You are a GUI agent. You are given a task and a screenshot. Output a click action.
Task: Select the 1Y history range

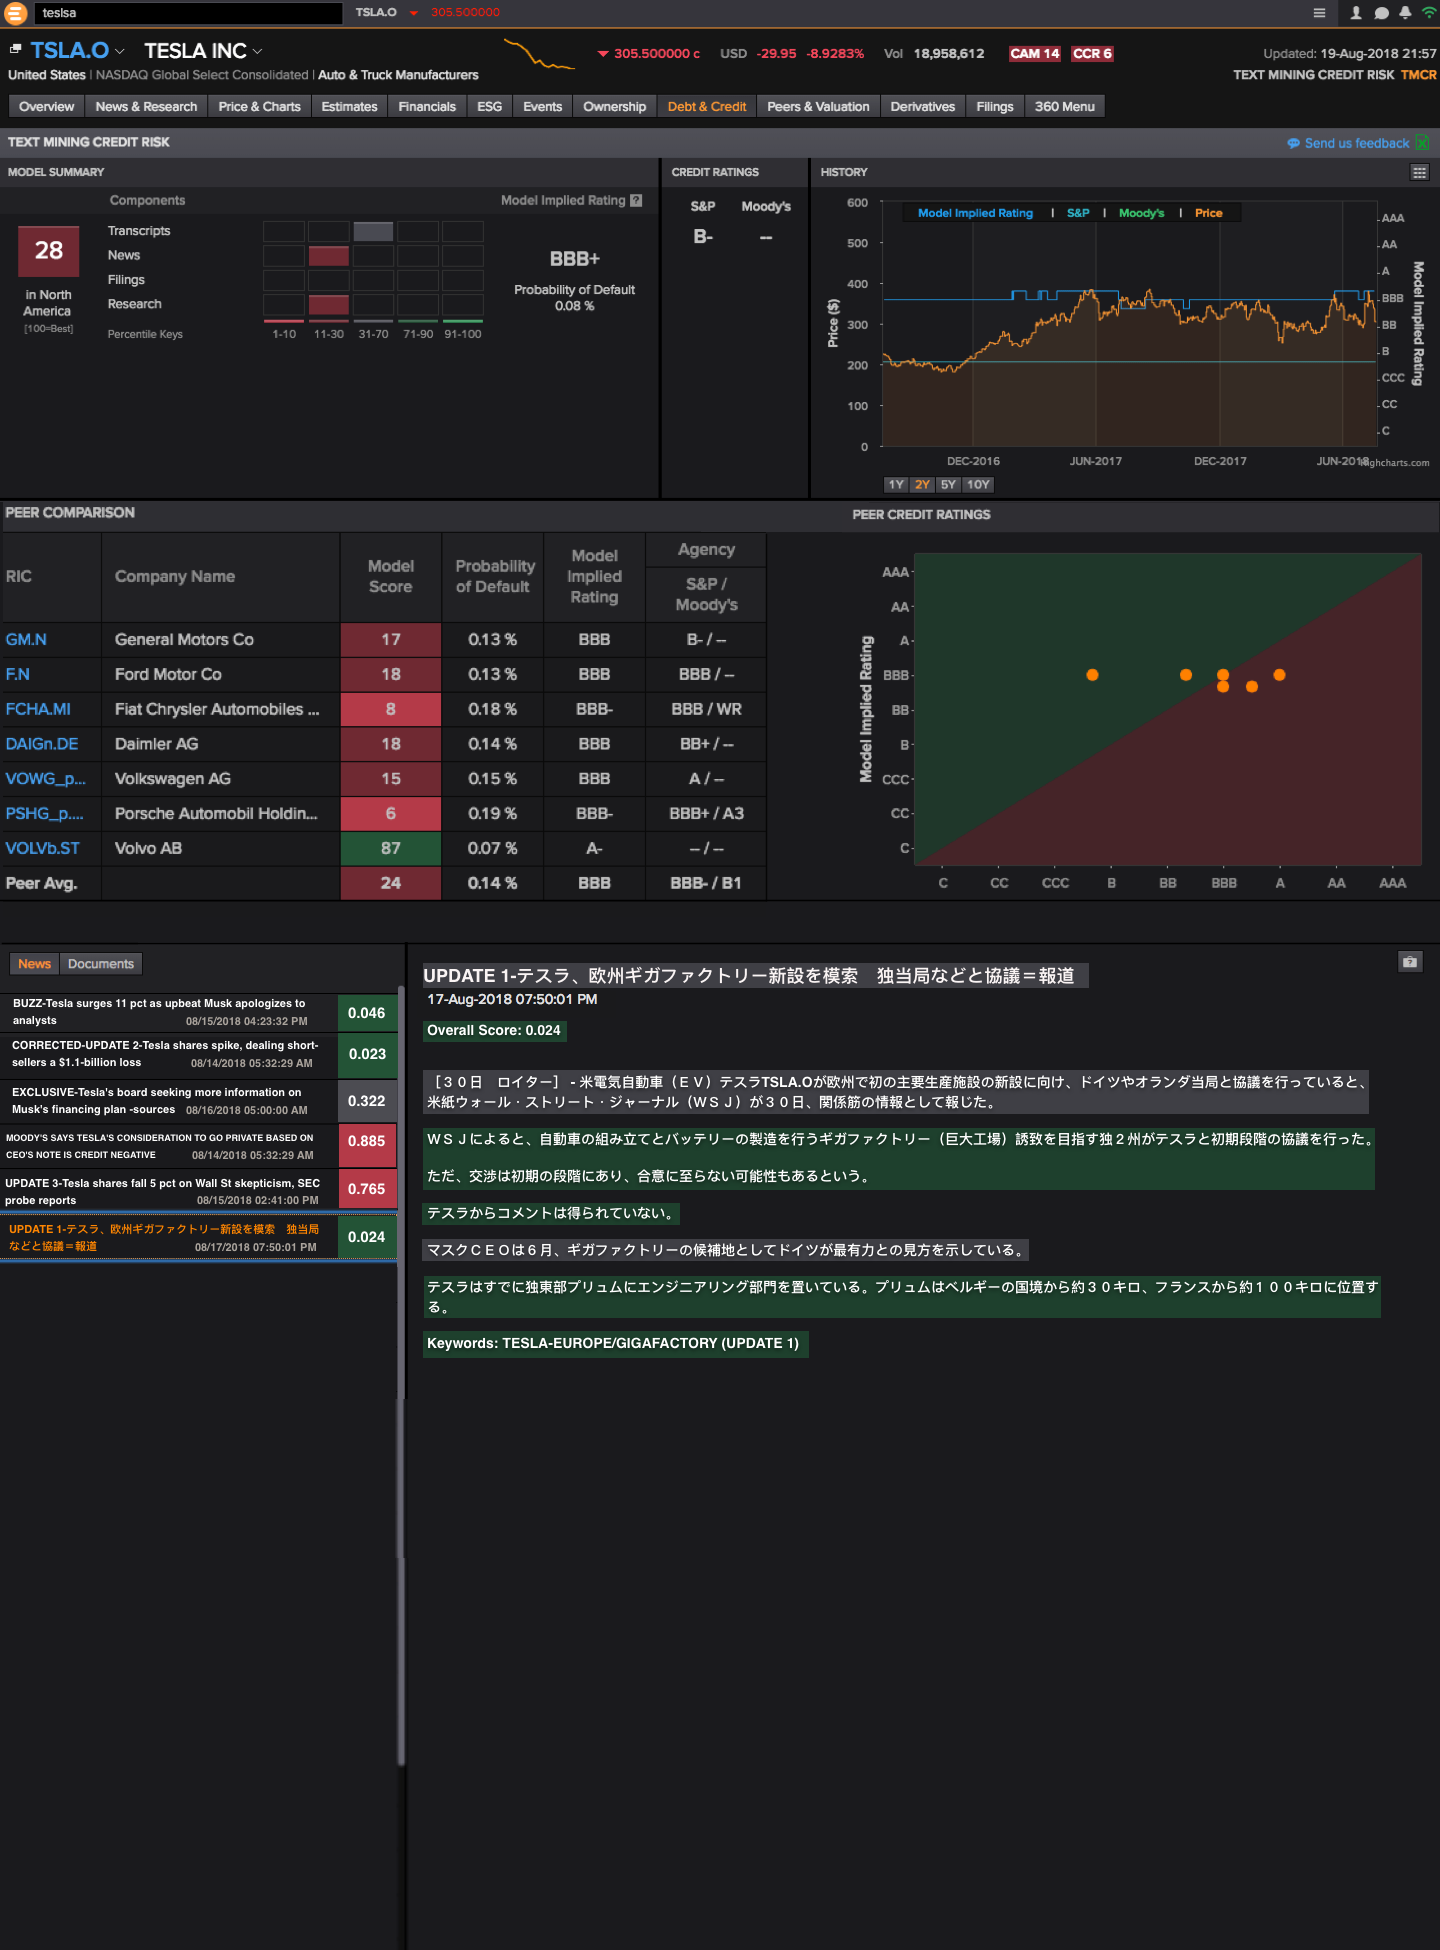click(x=896, y=484)
